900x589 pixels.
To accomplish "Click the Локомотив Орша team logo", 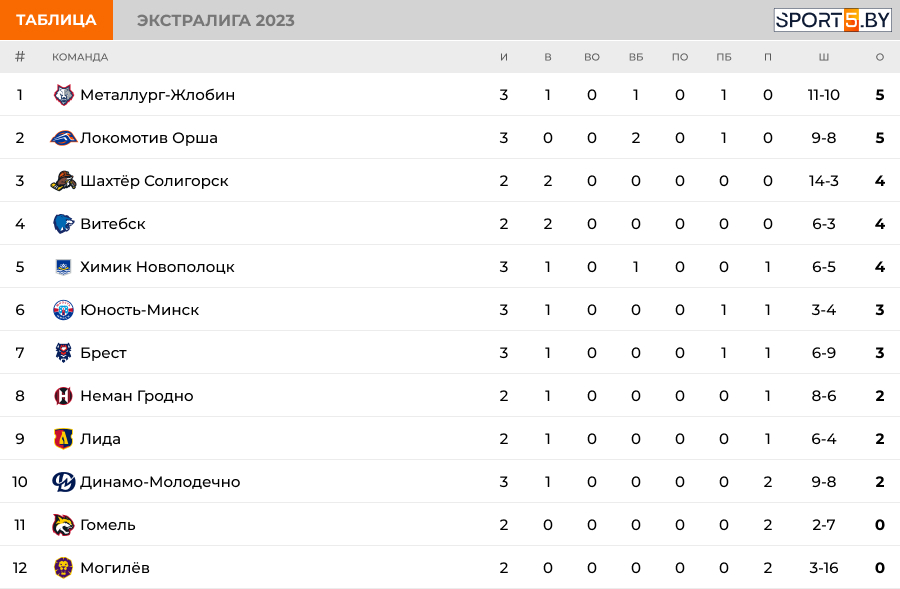I will point(63,138).
